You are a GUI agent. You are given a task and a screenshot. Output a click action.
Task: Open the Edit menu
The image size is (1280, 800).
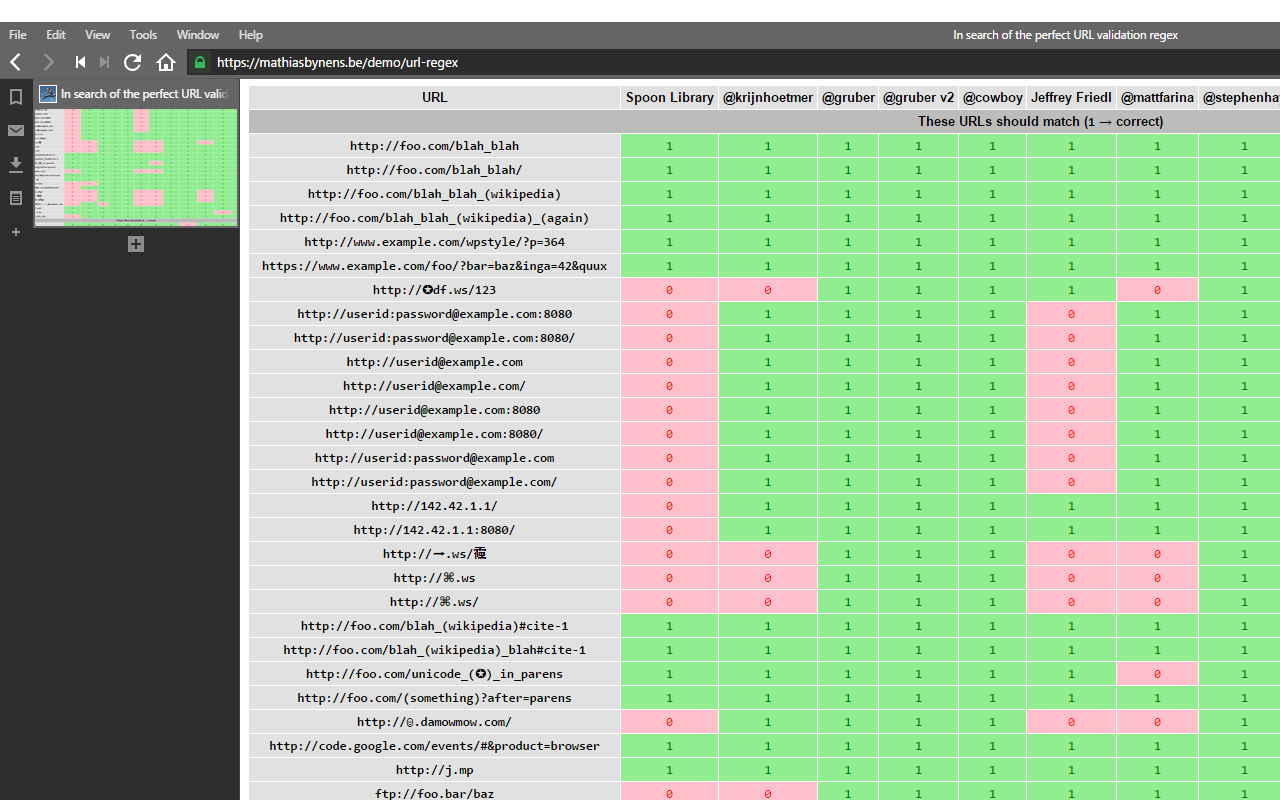tap(56, 35)
